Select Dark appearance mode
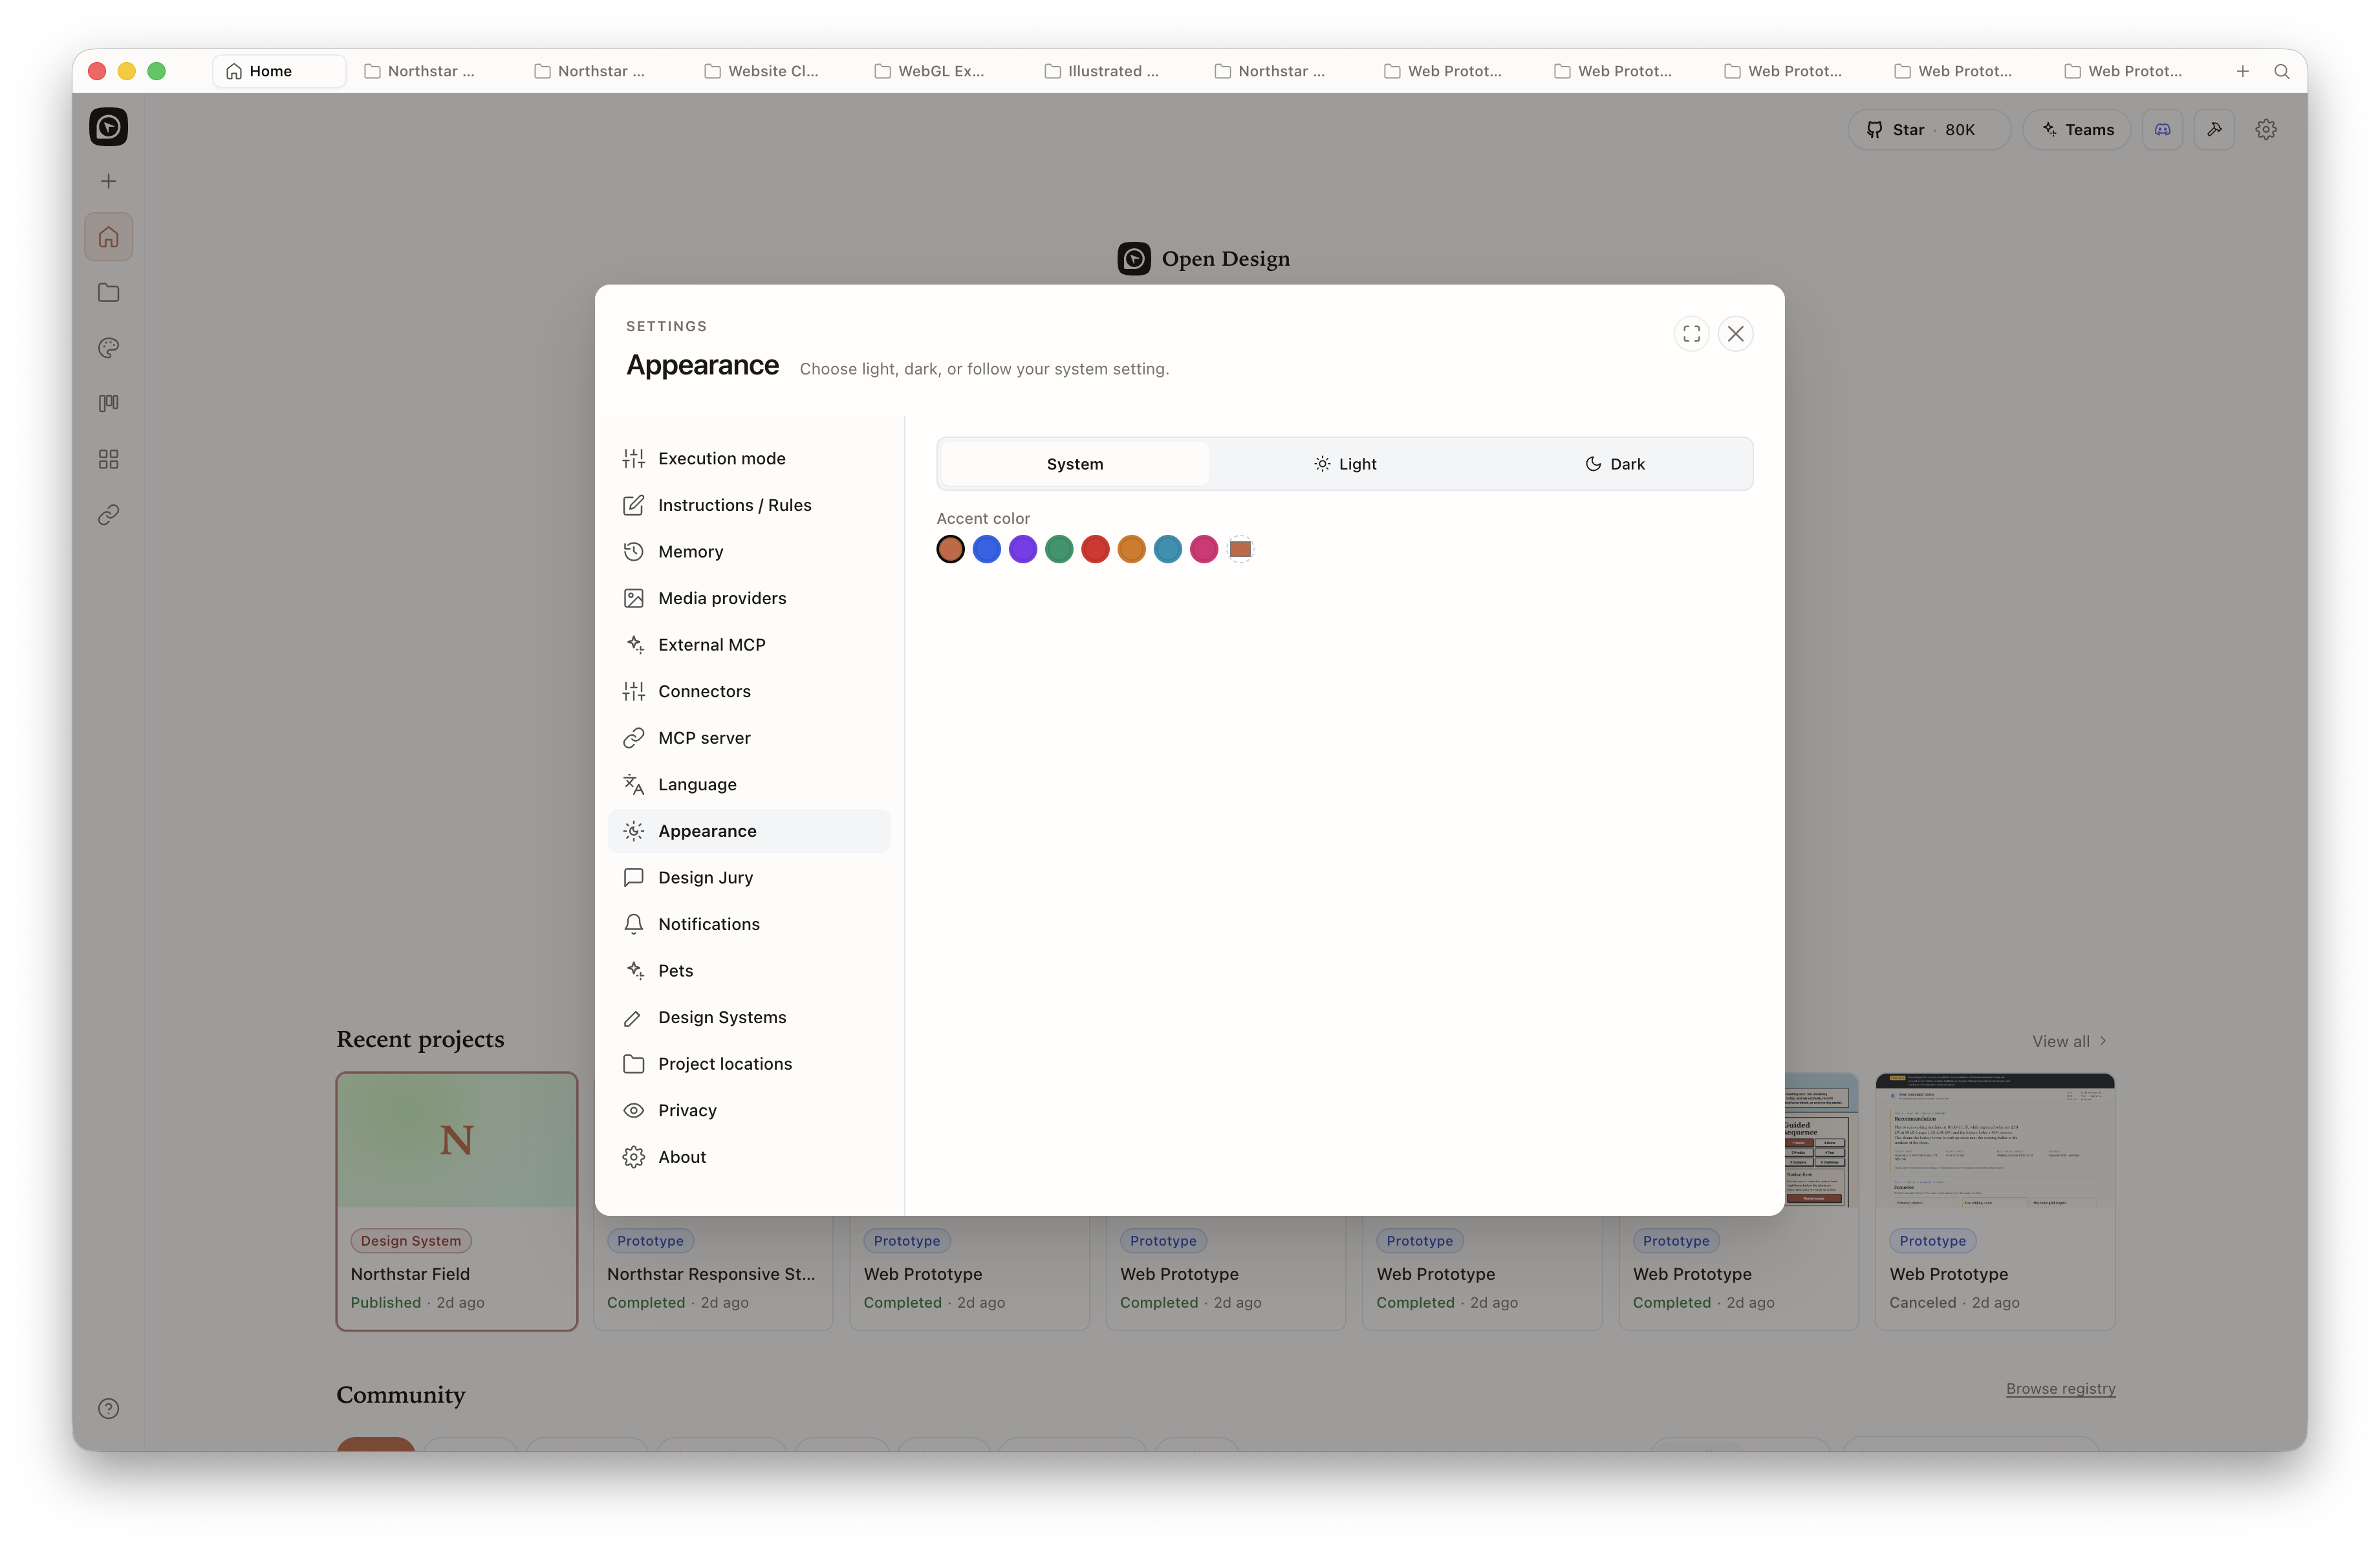 click(x=1614, y=464)
